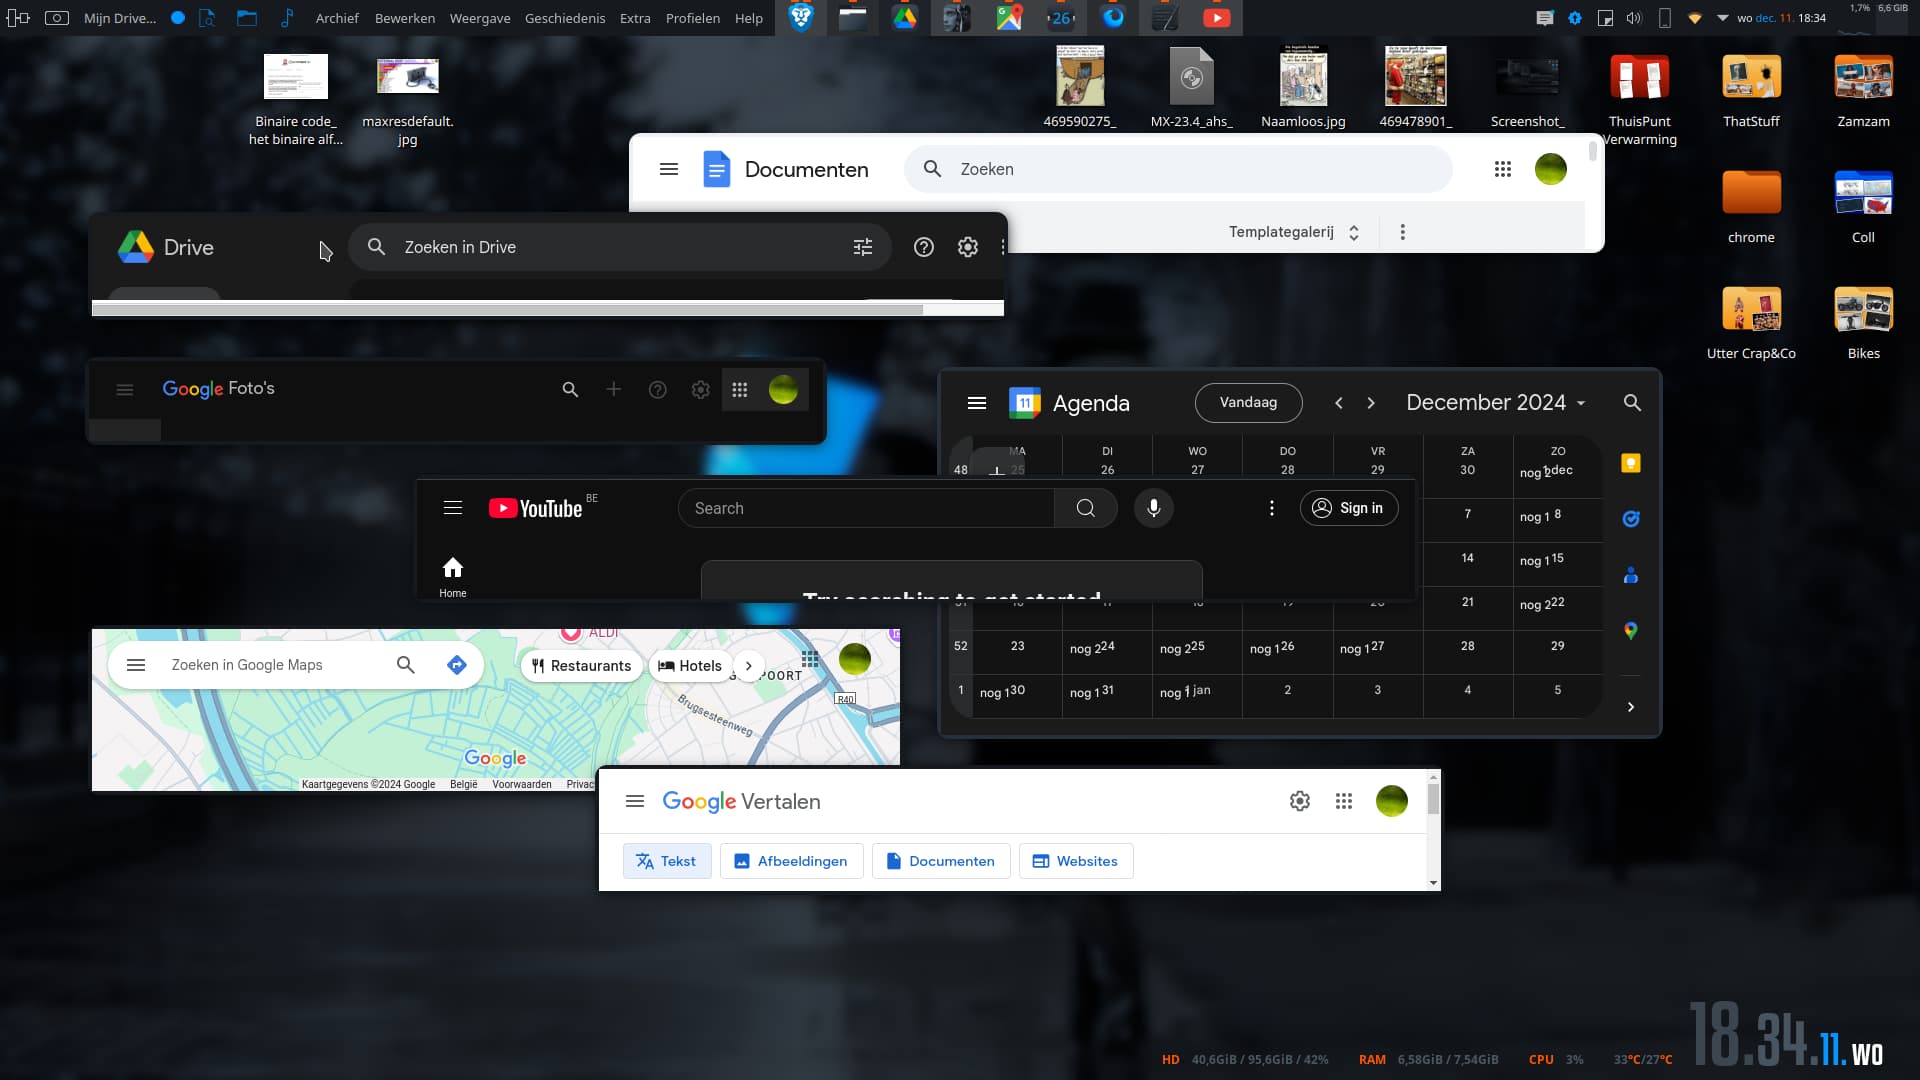The height and width of the screenshot is (1080, 1920).
Task: Open Tasks in Agenda side panel
Action: click(x=1631, y=519)
